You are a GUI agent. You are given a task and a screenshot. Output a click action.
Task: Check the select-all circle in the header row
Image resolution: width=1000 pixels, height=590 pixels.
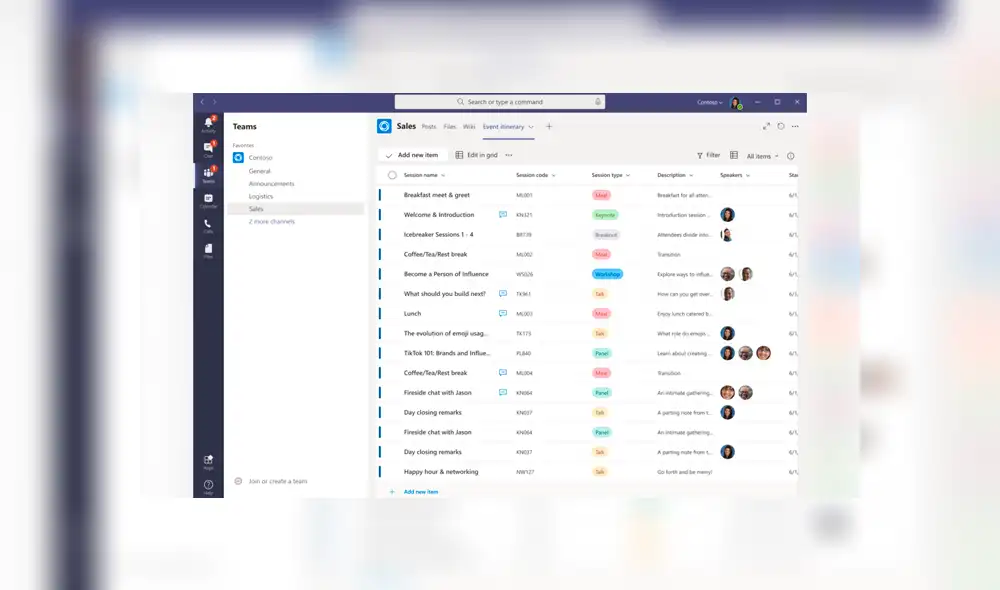coord(391,174)
